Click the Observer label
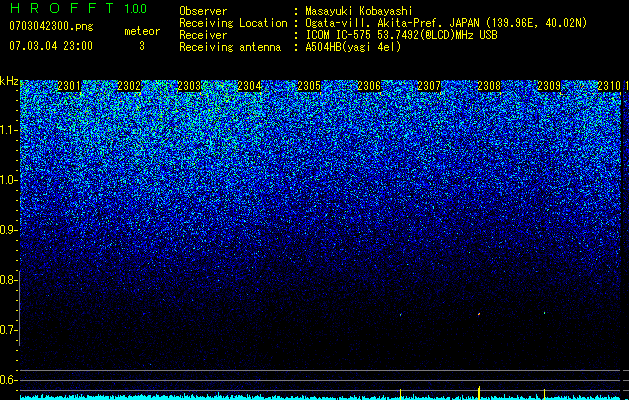This screenshot has height=400, width=629. tap(203, 11)
